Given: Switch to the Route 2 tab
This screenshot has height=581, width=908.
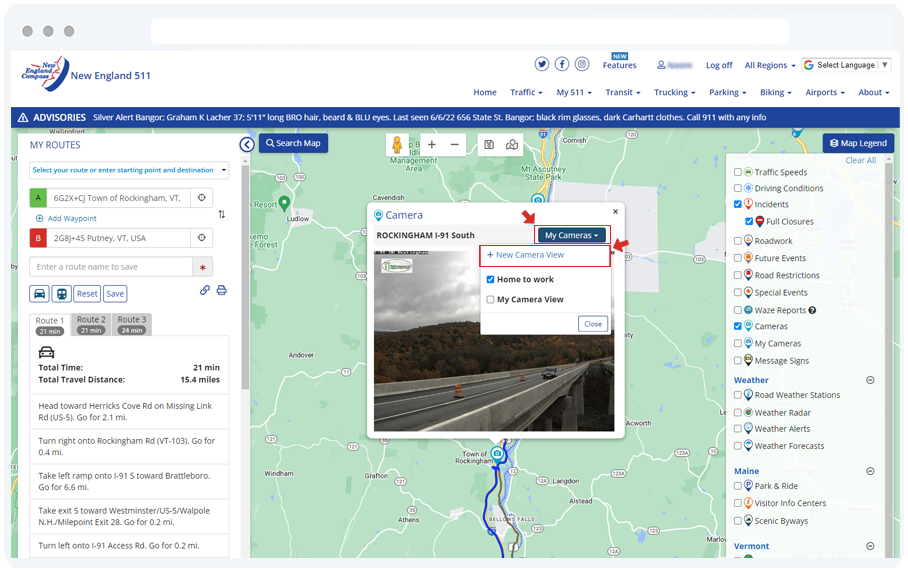Looking at the screenshot, I should 91,324.
